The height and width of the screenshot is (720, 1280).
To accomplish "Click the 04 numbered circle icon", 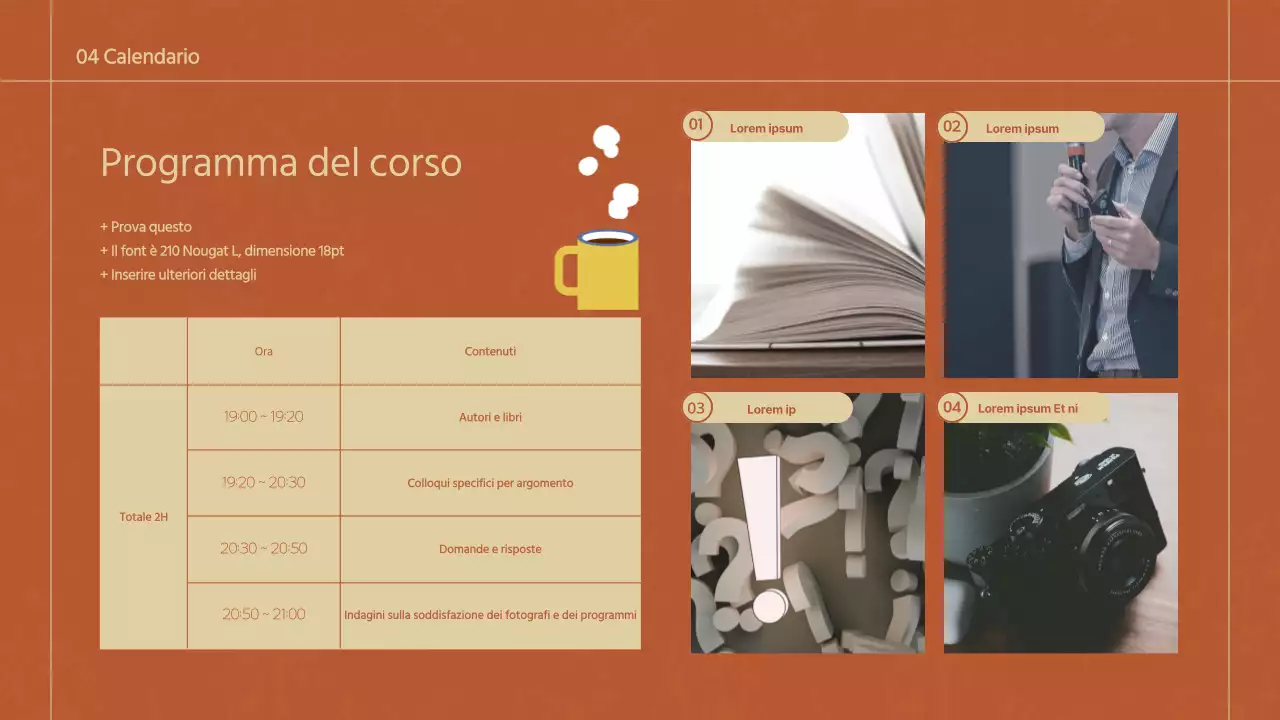I will click(954, 408).
